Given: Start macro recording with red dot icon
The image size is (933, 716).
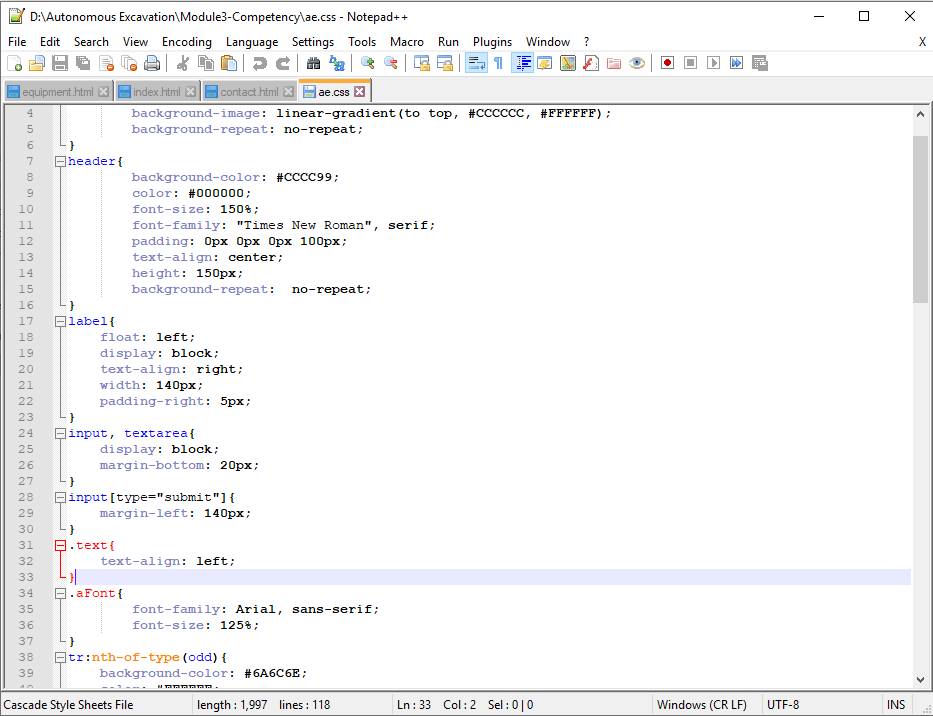Looking at the screenshot, I should click(667, 63).
